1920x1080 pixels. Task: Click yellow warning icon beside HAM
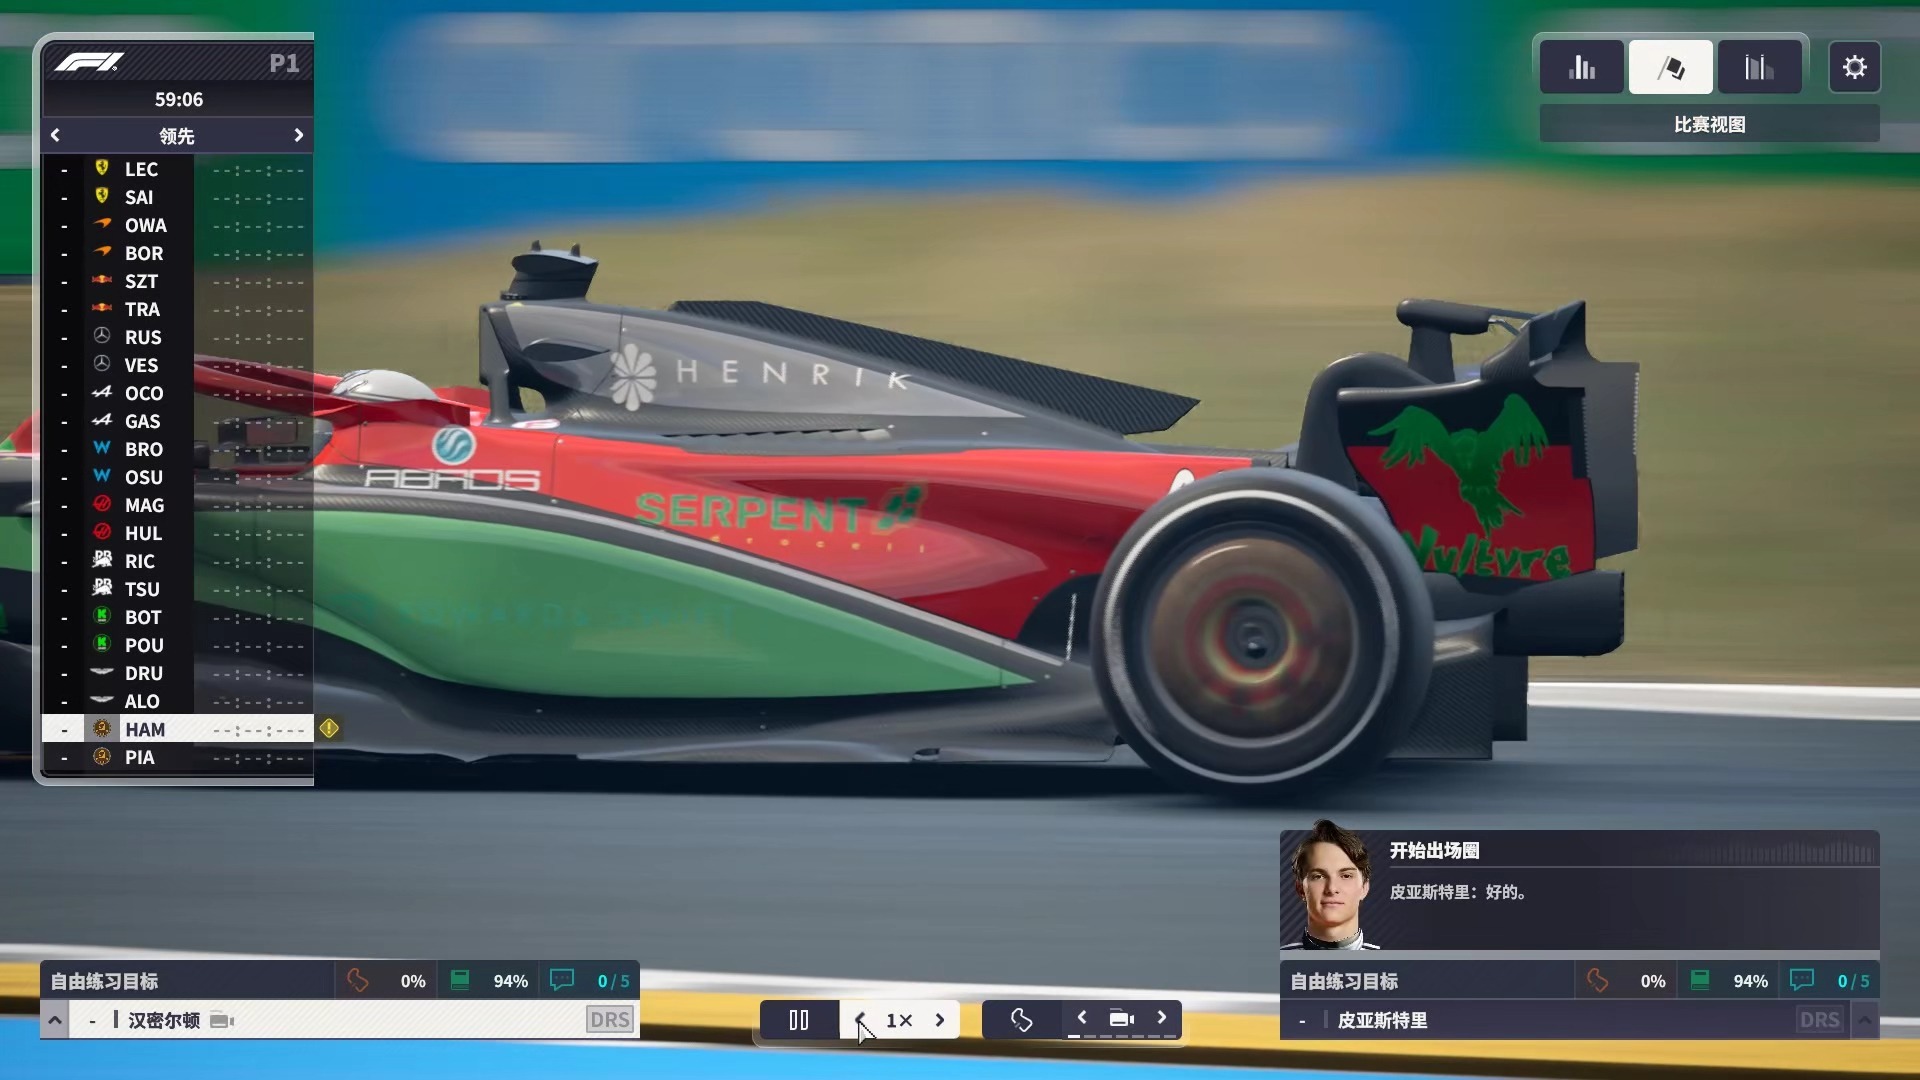click(329, 729)
